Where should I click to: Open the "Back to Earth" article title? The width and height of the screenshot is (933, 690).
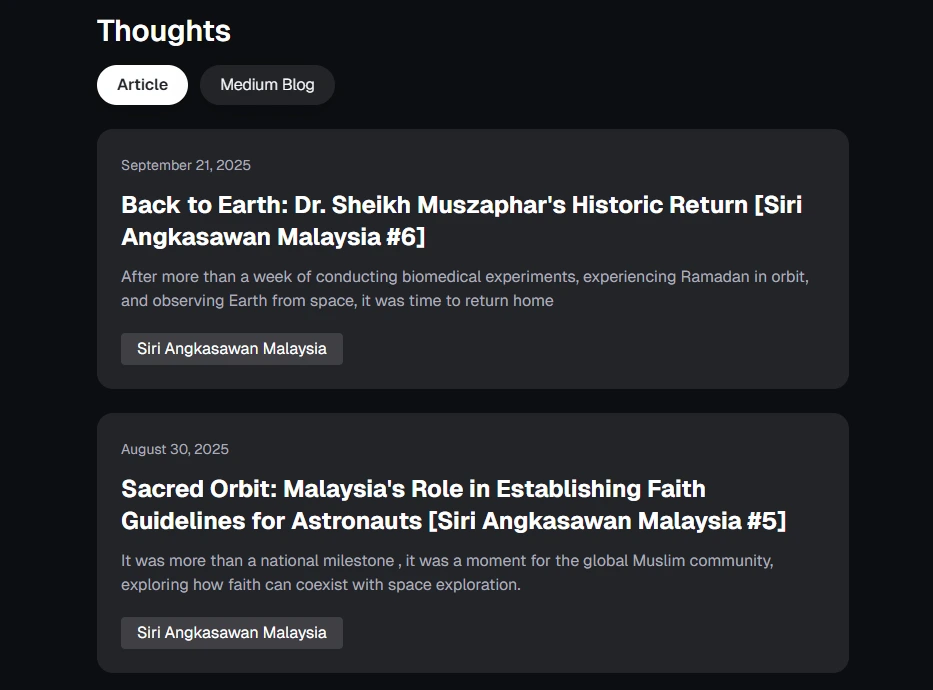[461, 220]
